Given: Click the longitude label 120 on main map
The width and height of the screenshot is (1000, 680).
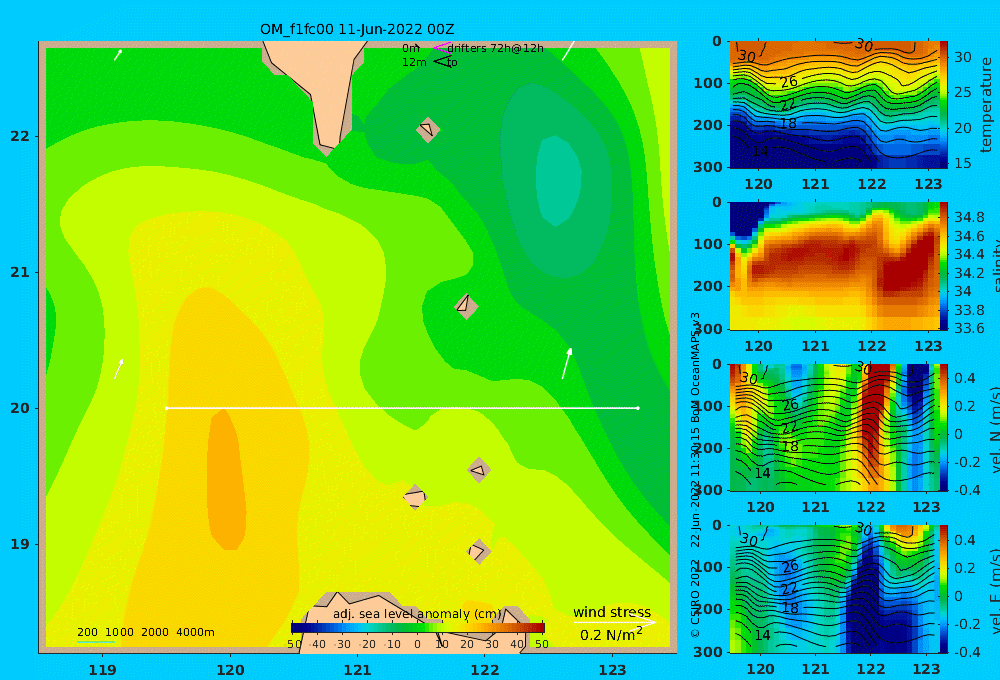Looking at the screenshot, I should coord(230,670).
